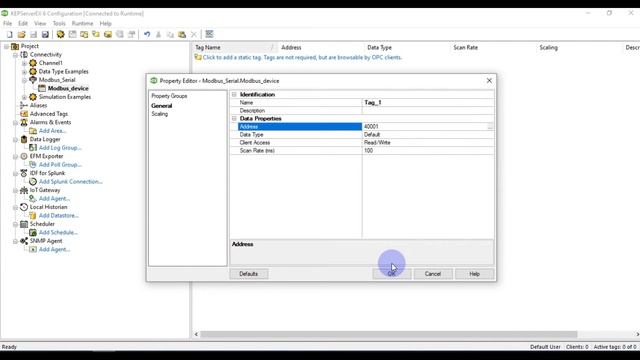Collapse the Alarms & Events node
Viewport: 640px width, 360px height.
click(x=16, y=122)
